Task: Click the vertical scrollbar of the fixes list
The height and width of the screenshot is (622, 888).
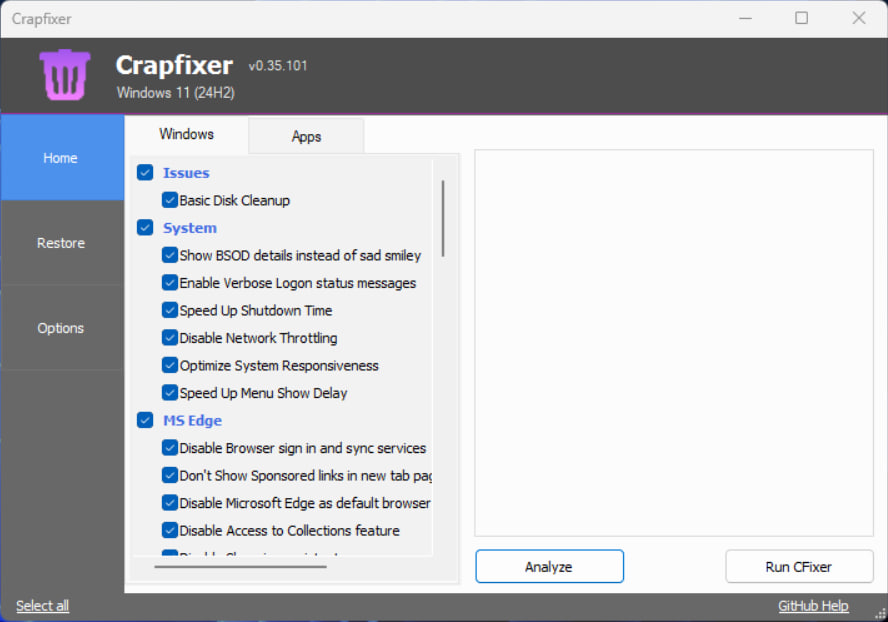Action: [x=443, y=219]
